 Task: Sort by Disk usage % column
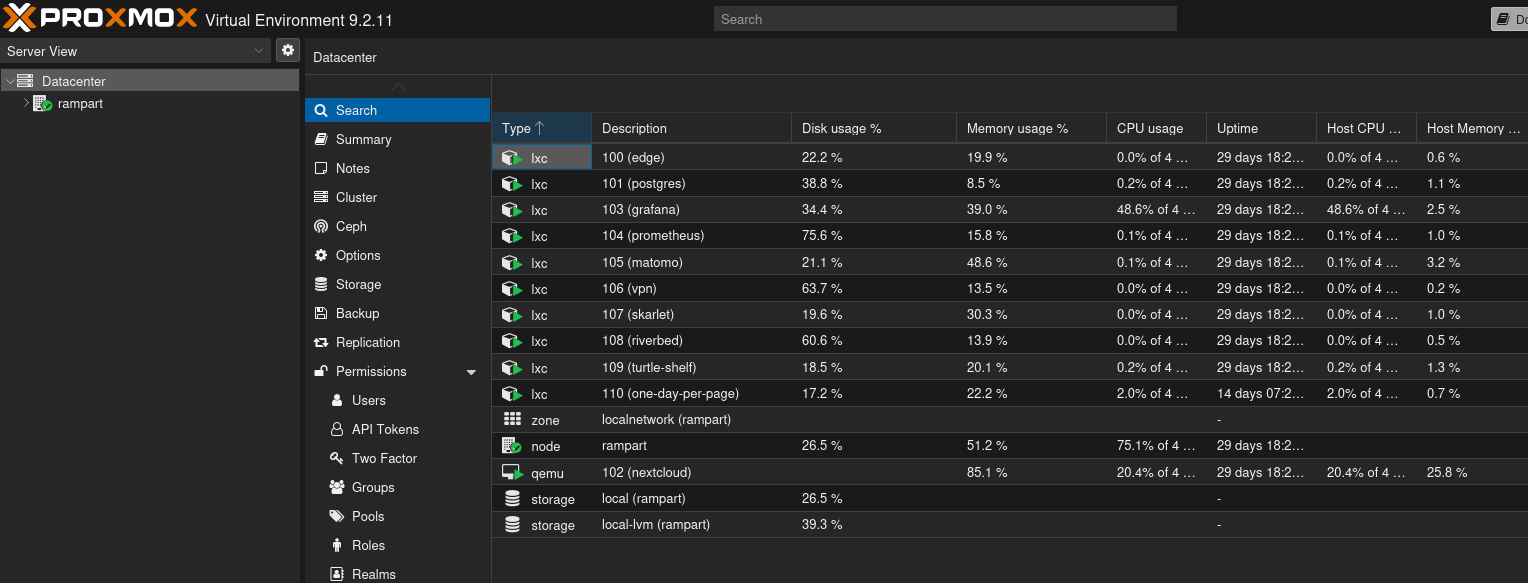click(873, 128)
